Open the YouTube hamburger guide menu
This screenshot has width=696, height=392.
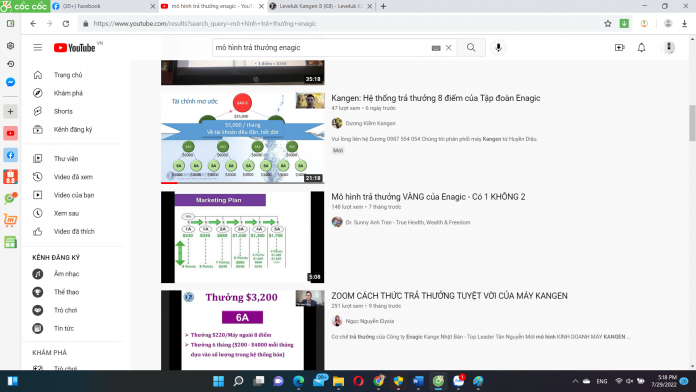point(38,48)
